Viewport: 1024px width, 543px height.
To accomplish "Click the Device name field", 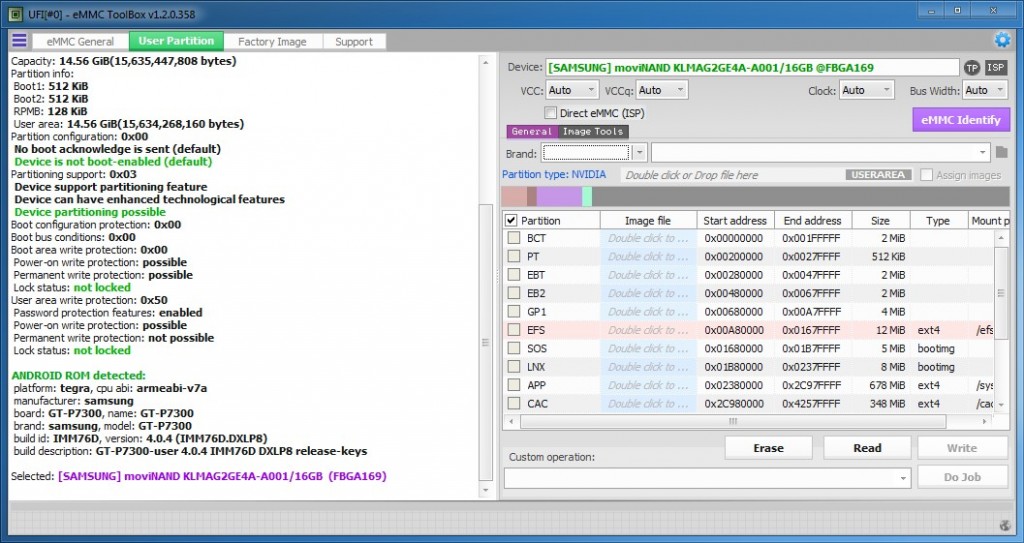I will tap(752, 67).
